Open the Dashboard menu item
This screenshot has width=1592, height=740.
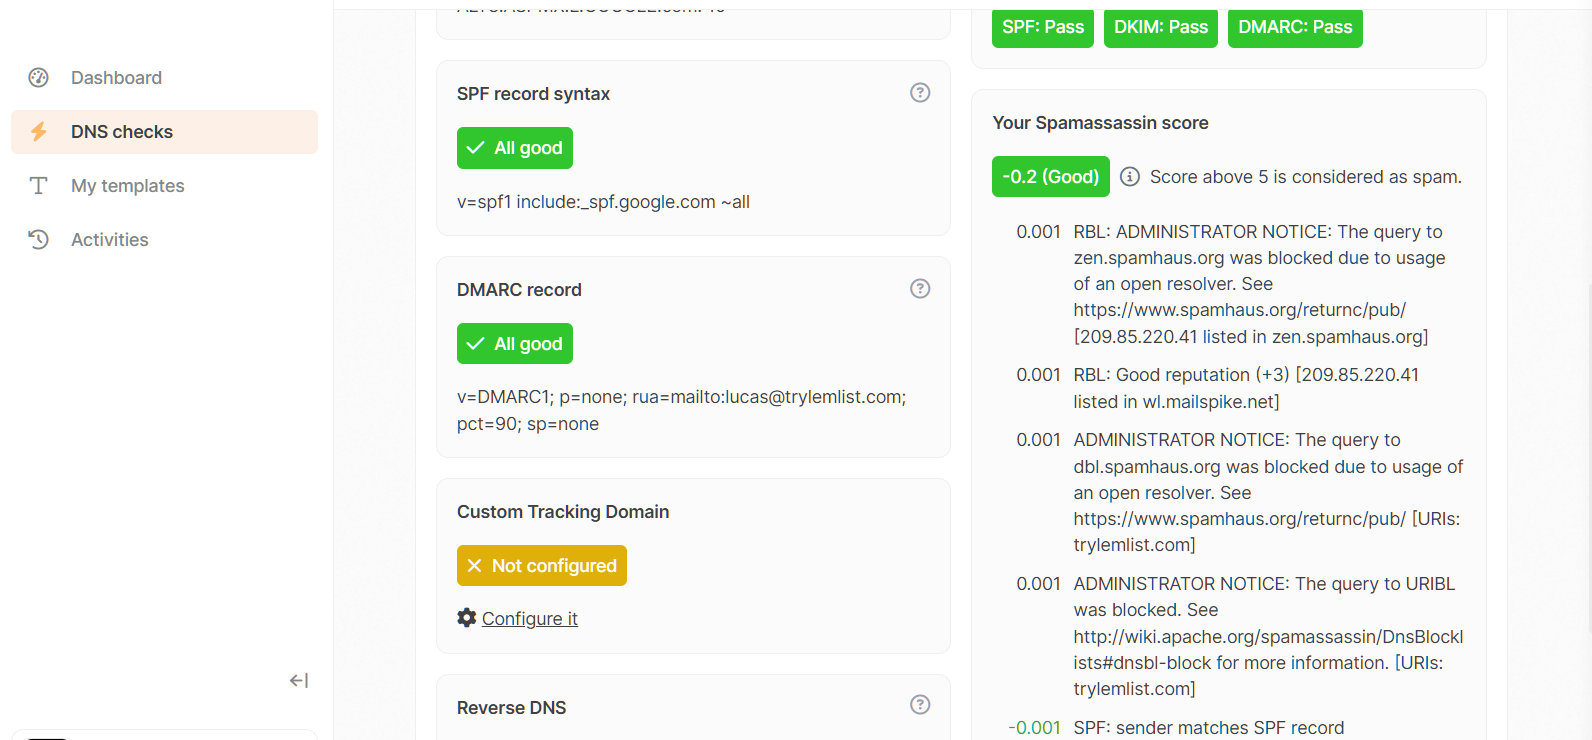[116, 78]
